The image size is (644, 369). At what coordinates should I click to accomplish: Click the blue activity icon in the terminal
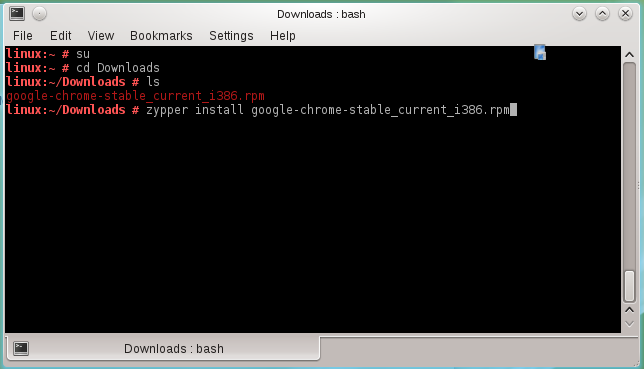540,52
